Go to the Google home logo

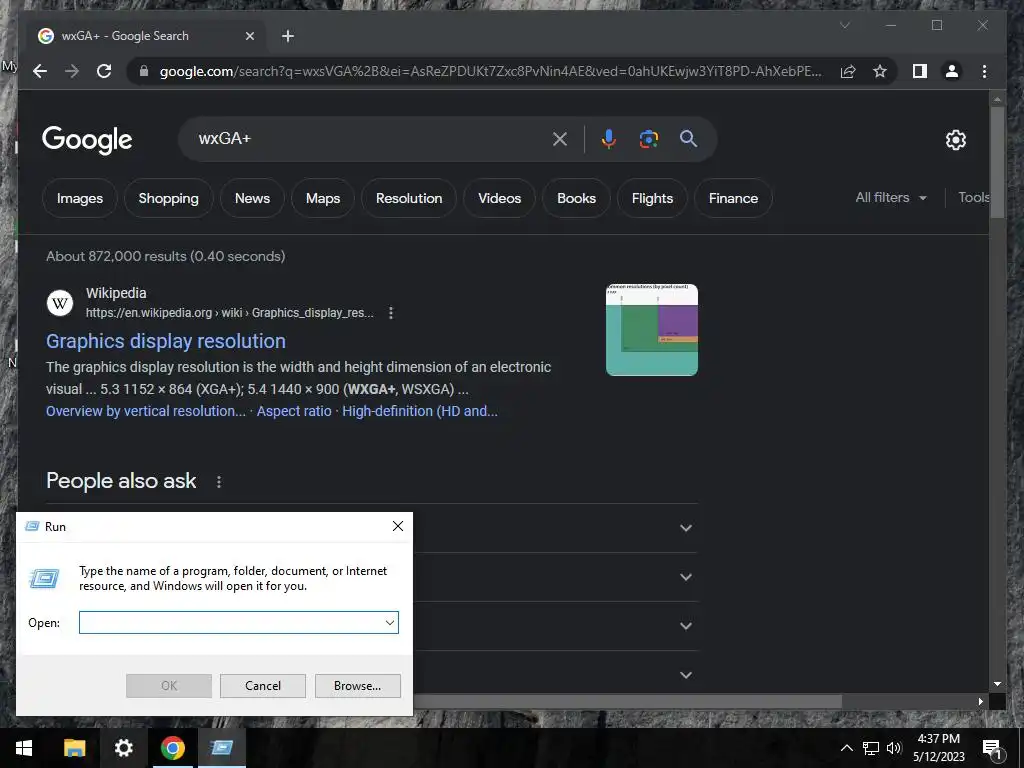point(87,140)
